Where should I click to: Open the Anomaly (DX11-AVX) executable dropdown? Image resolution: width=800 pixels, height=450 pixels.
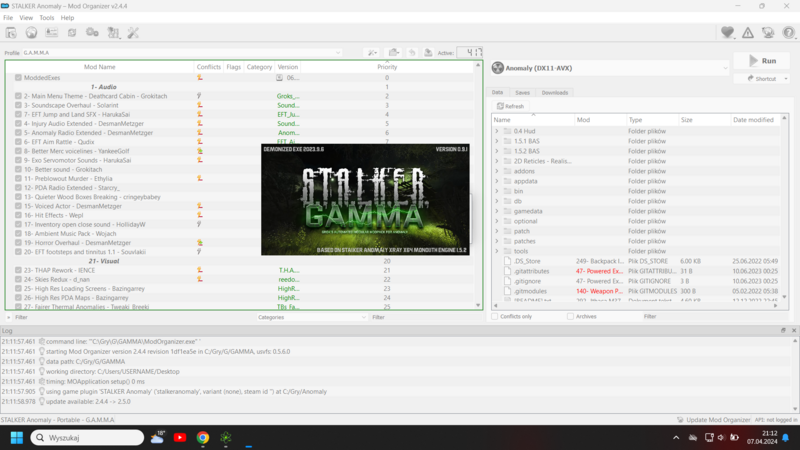(610, 69)
